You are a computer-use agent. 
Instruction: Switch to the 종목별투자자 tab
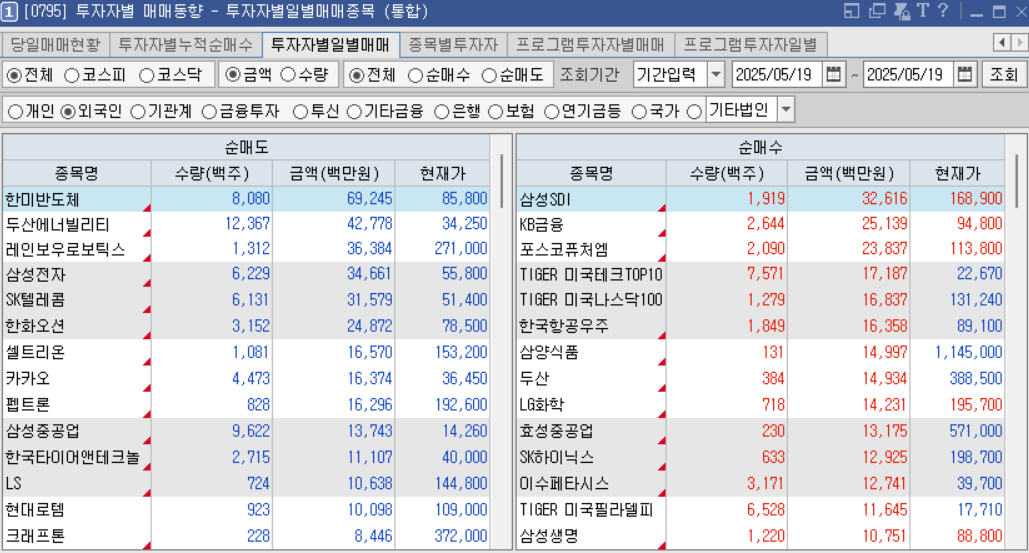pyautogui.click(x=453, y=45)
